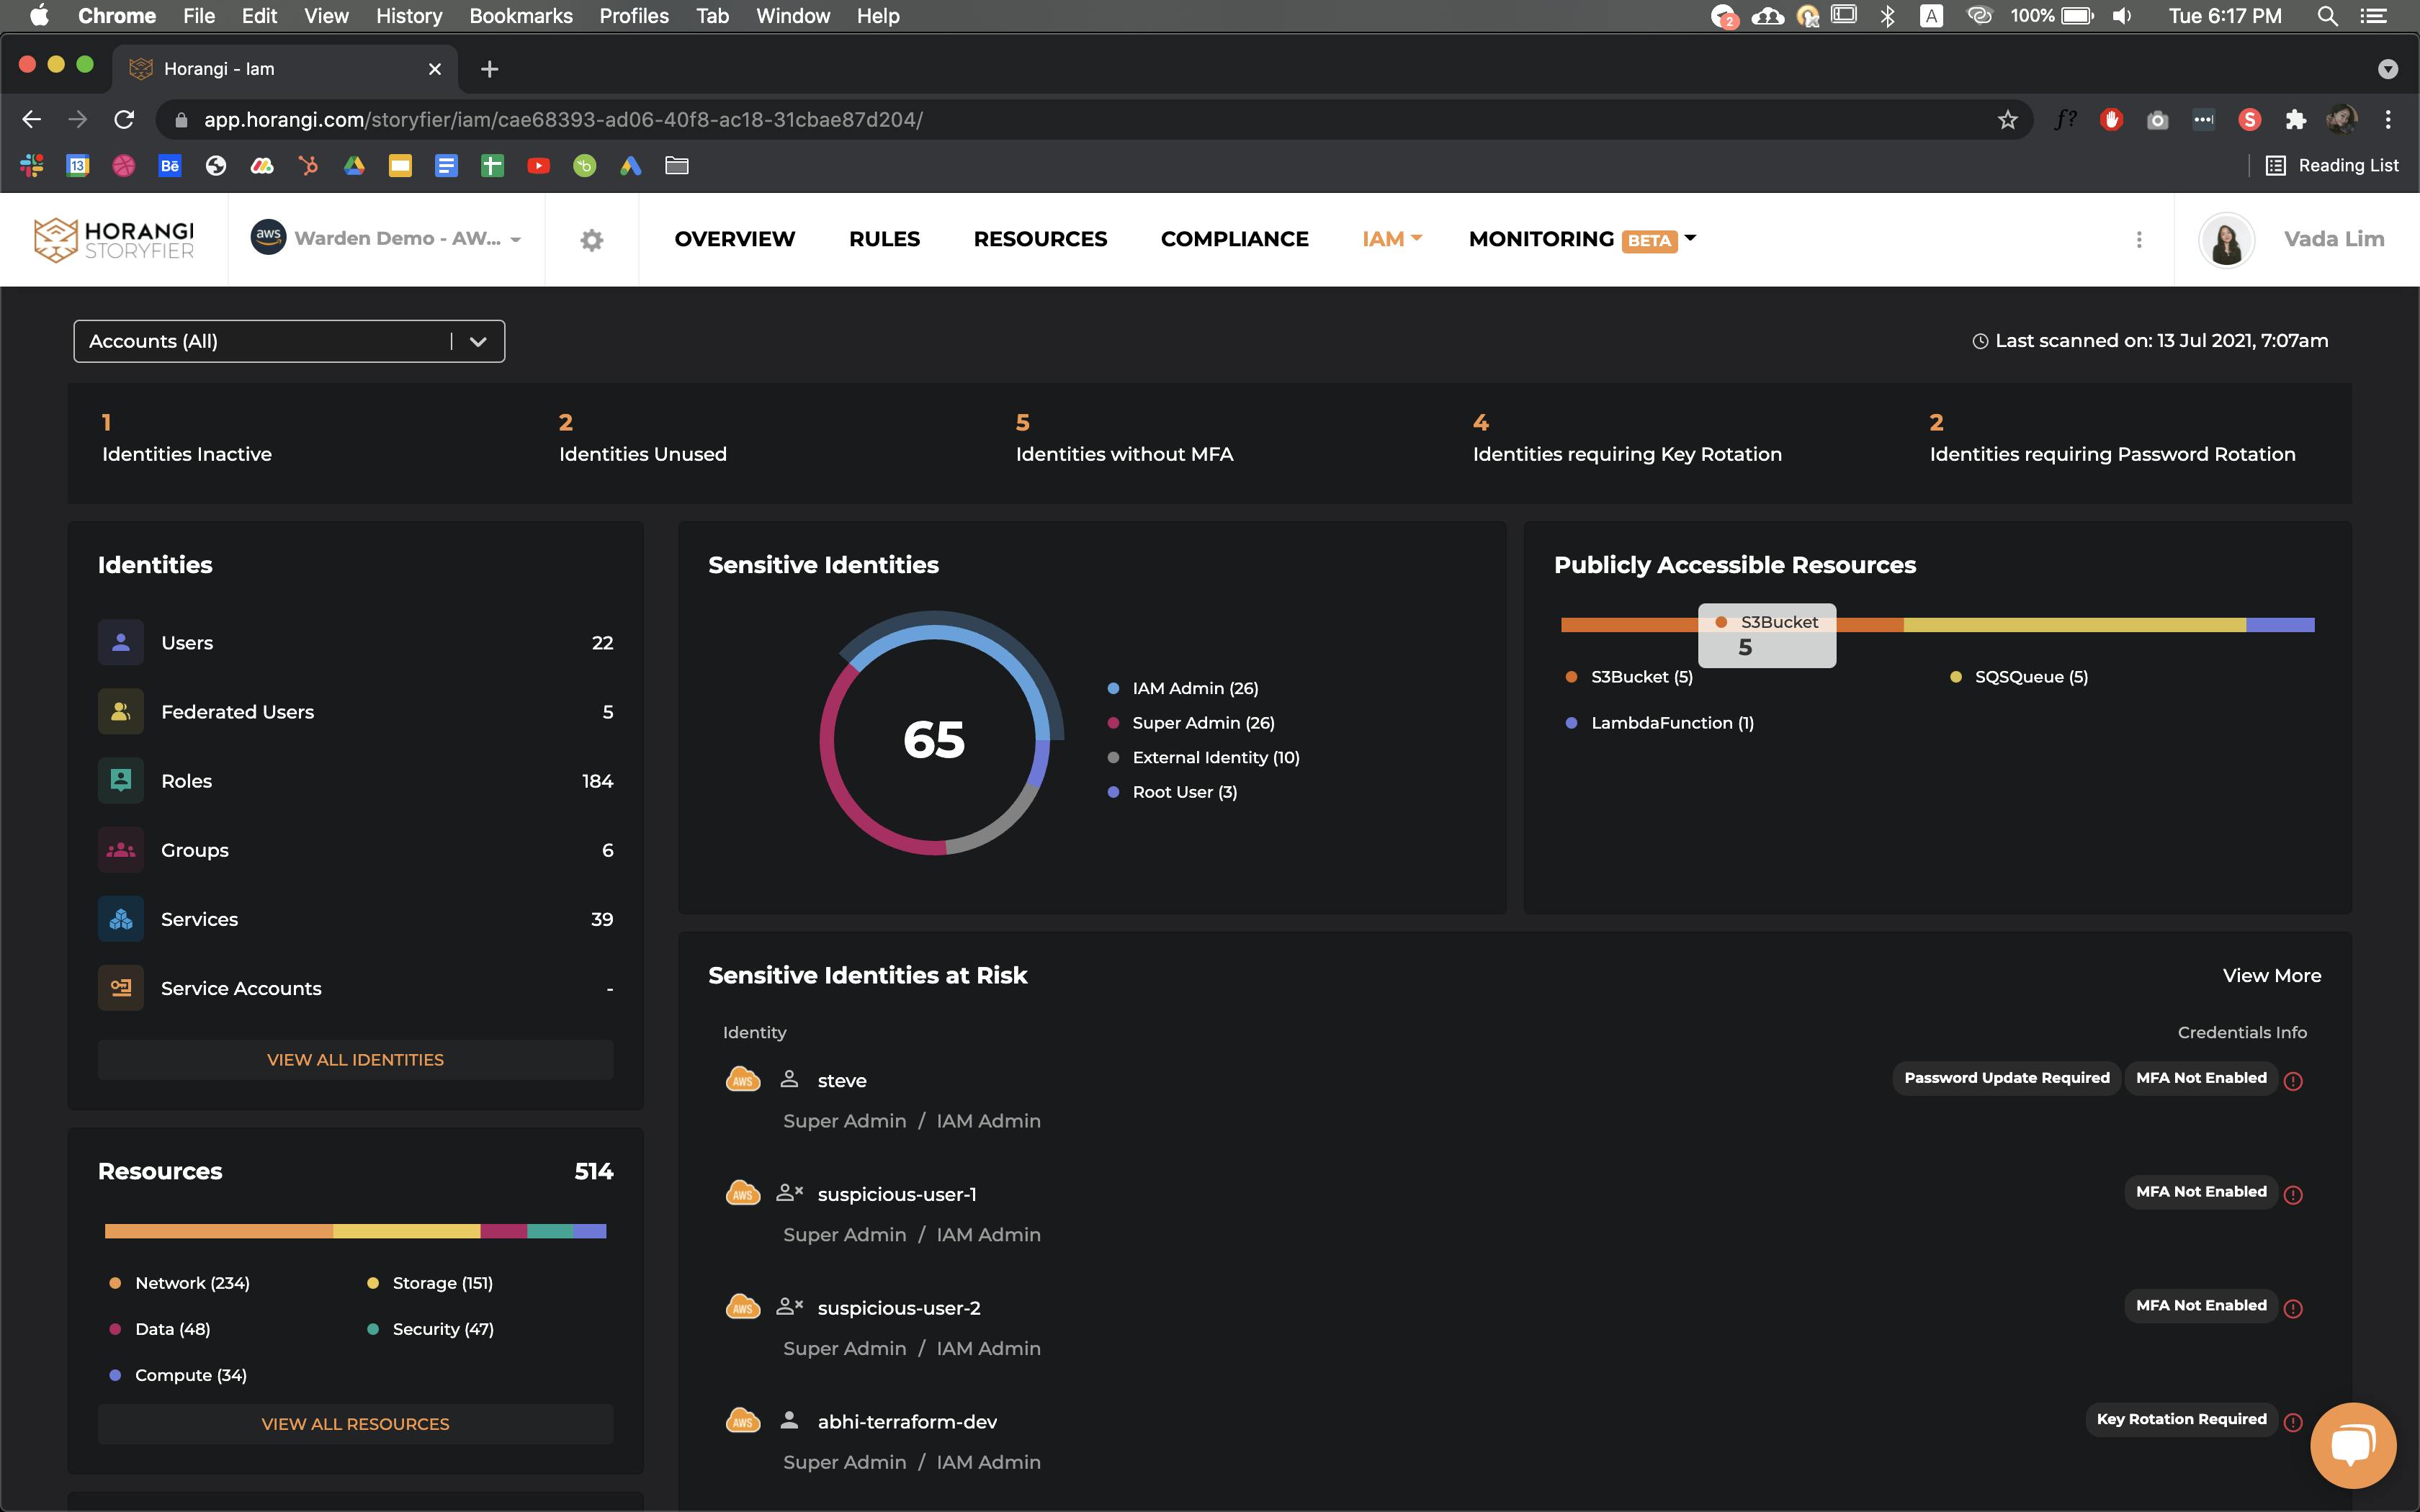2420x1512 pixels.
Task: Click the Users identity icon
Action: [121, 643]
